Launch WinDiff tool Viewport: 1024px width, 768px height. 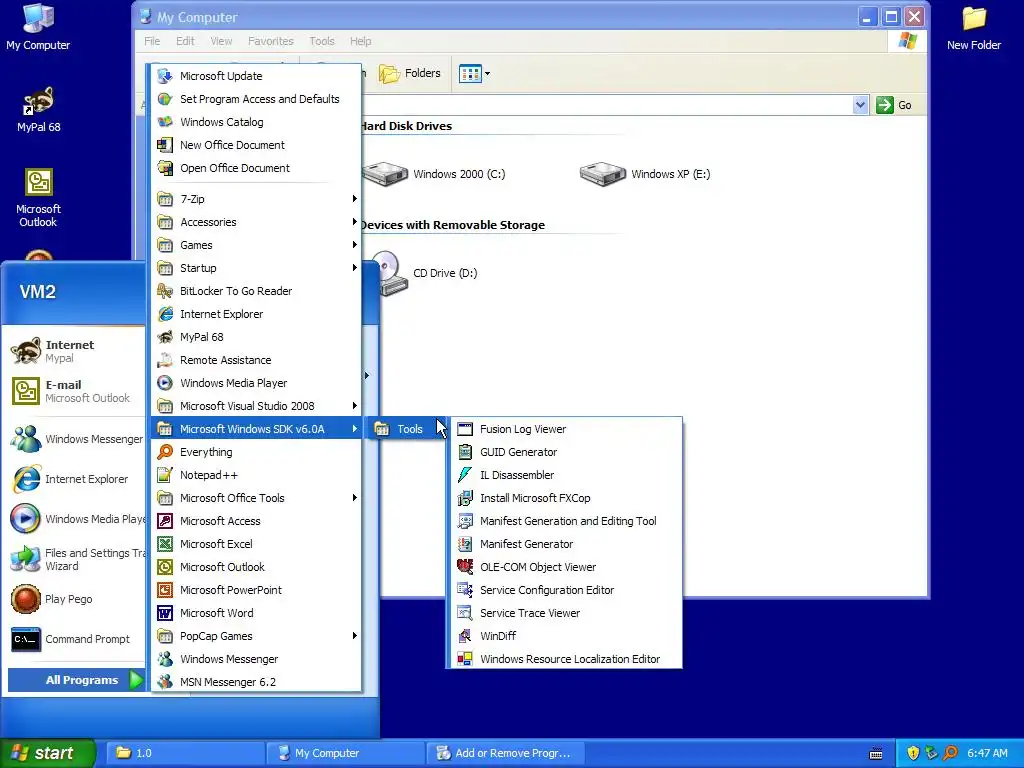pos(564,636)
